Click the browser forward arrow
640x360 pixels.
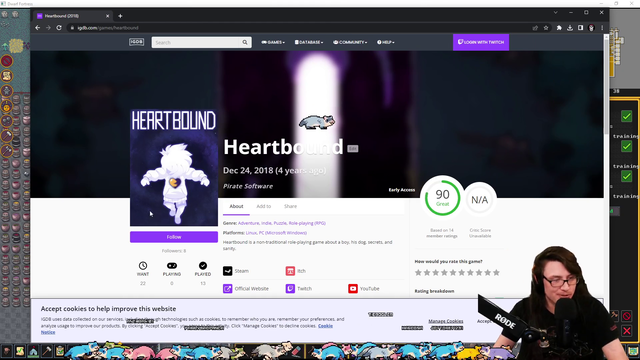point(48,28)
